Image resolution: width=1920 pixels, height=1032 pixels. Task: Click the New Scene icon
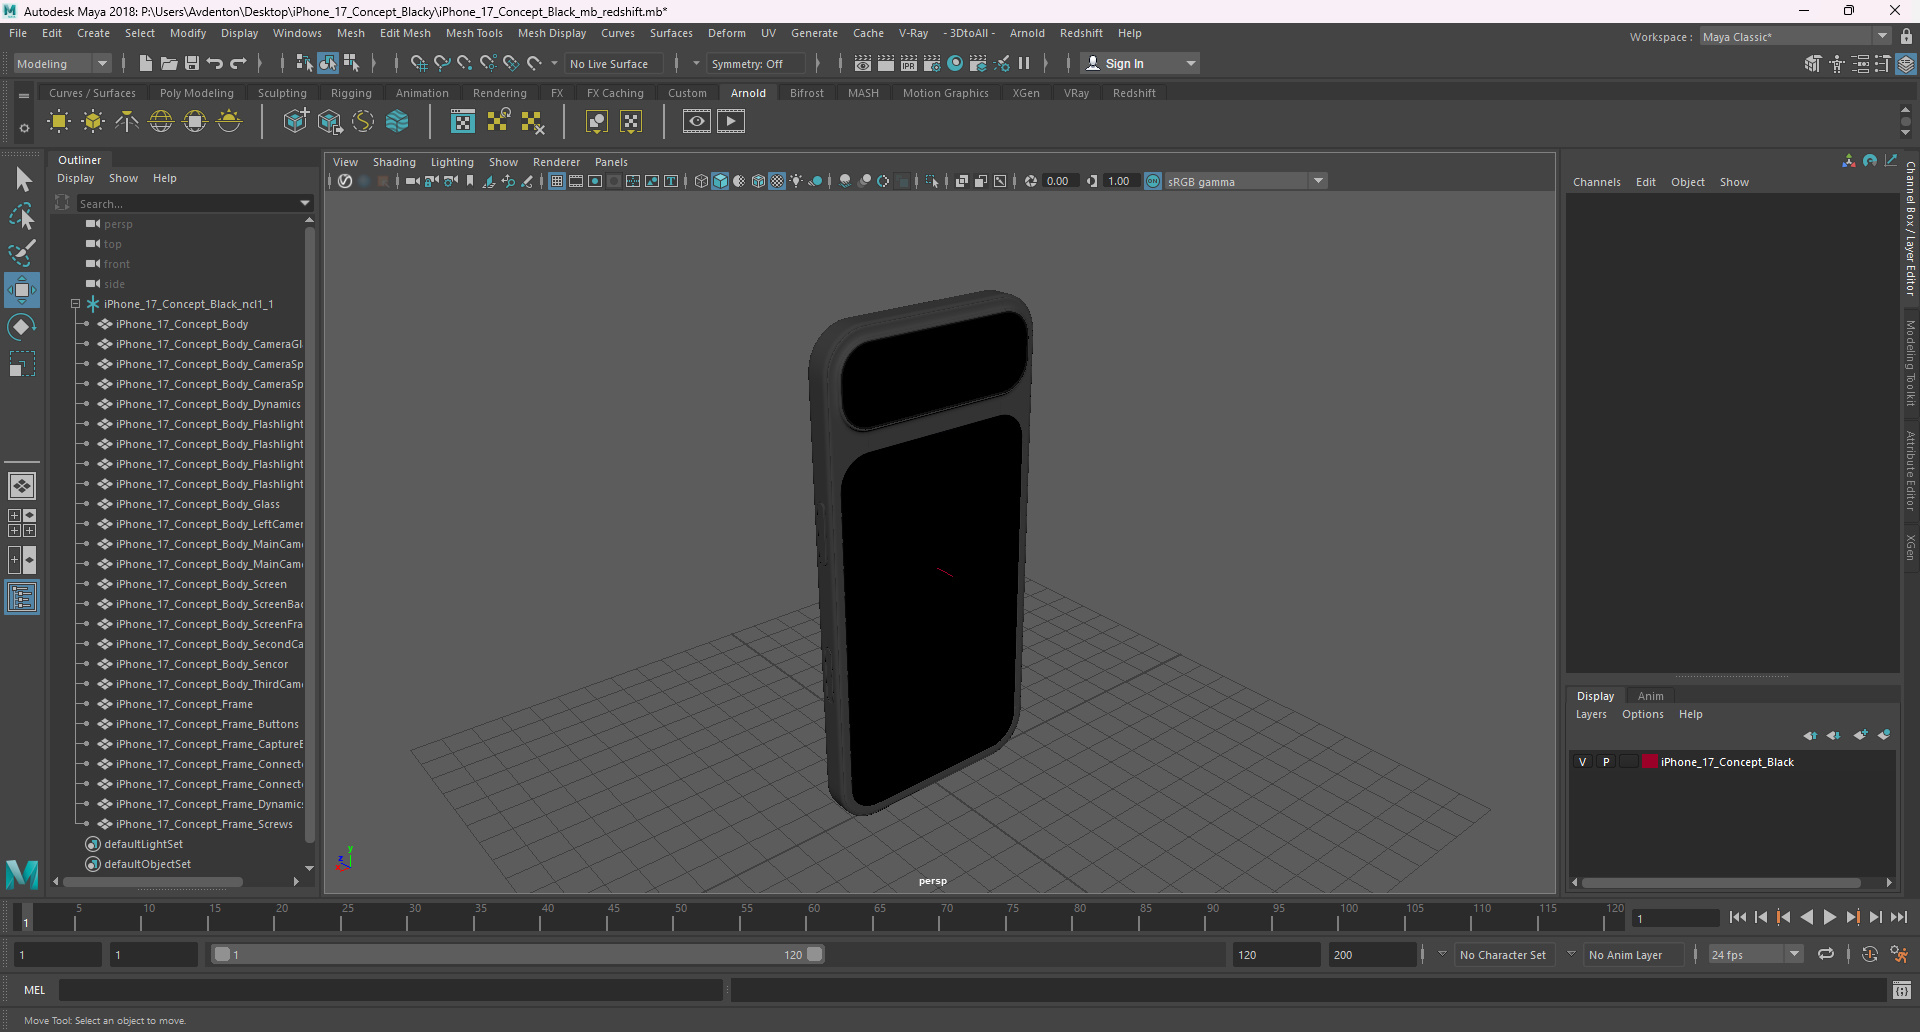146,63
